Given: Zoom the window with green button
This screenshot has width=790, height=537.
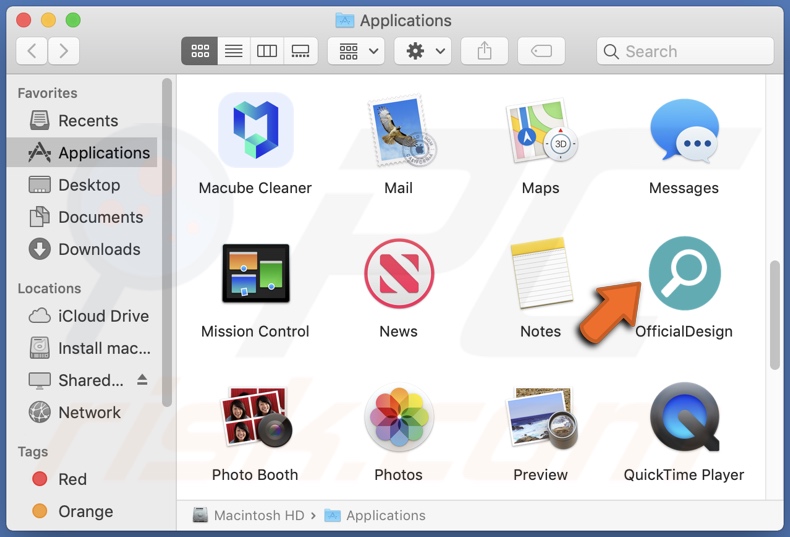Looking at the screenshot, I should (x=73, y=20).
